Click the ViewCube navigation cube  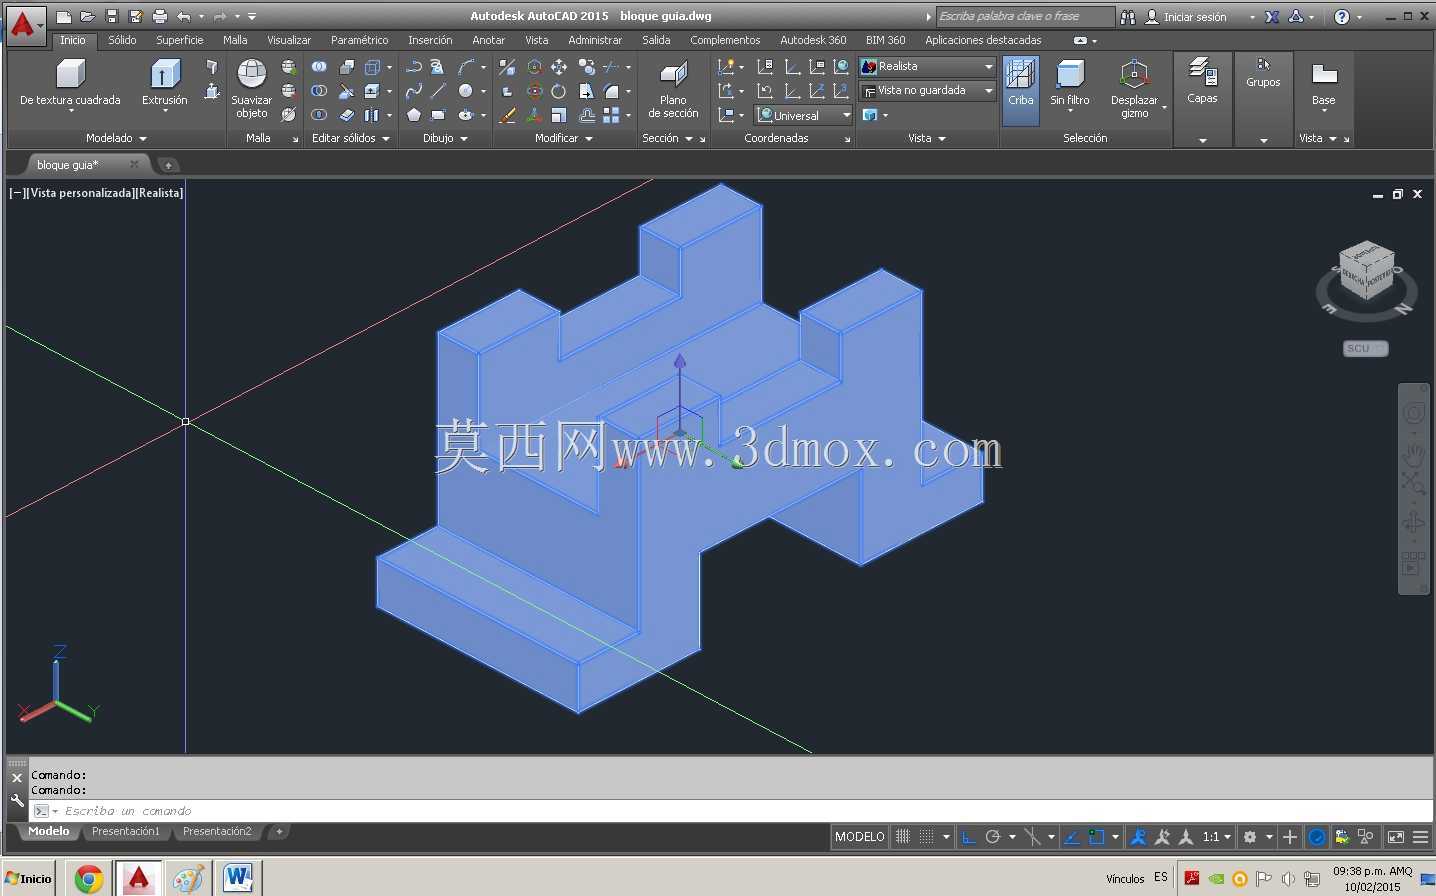1366,271
